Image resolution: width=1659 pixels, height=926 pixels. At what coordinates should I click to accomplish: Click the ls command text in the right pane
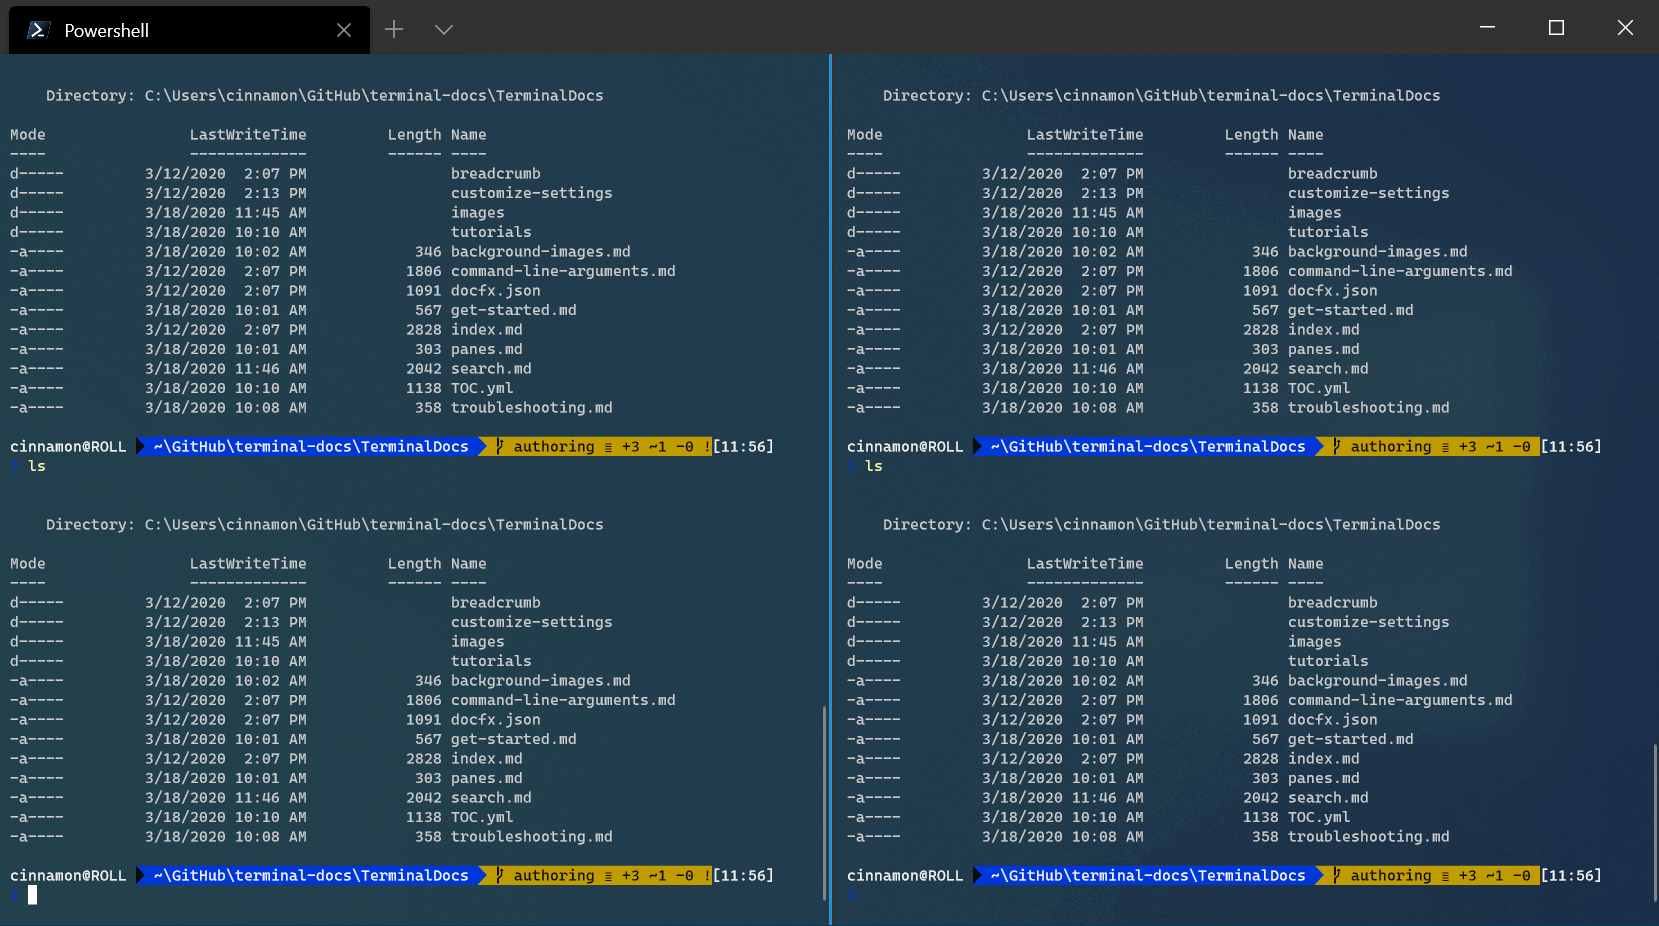pyautogui.click(x=873, y=466)
